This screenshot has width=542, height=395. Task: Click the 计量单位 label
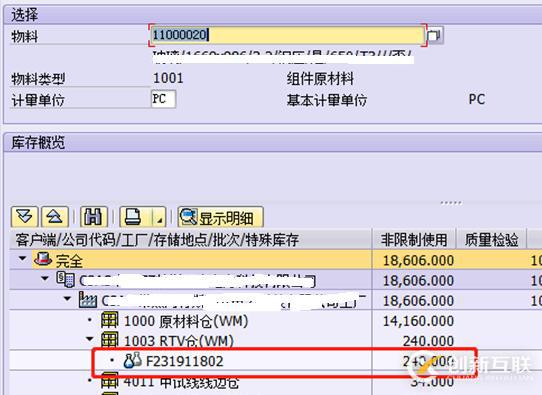(38, 100)
